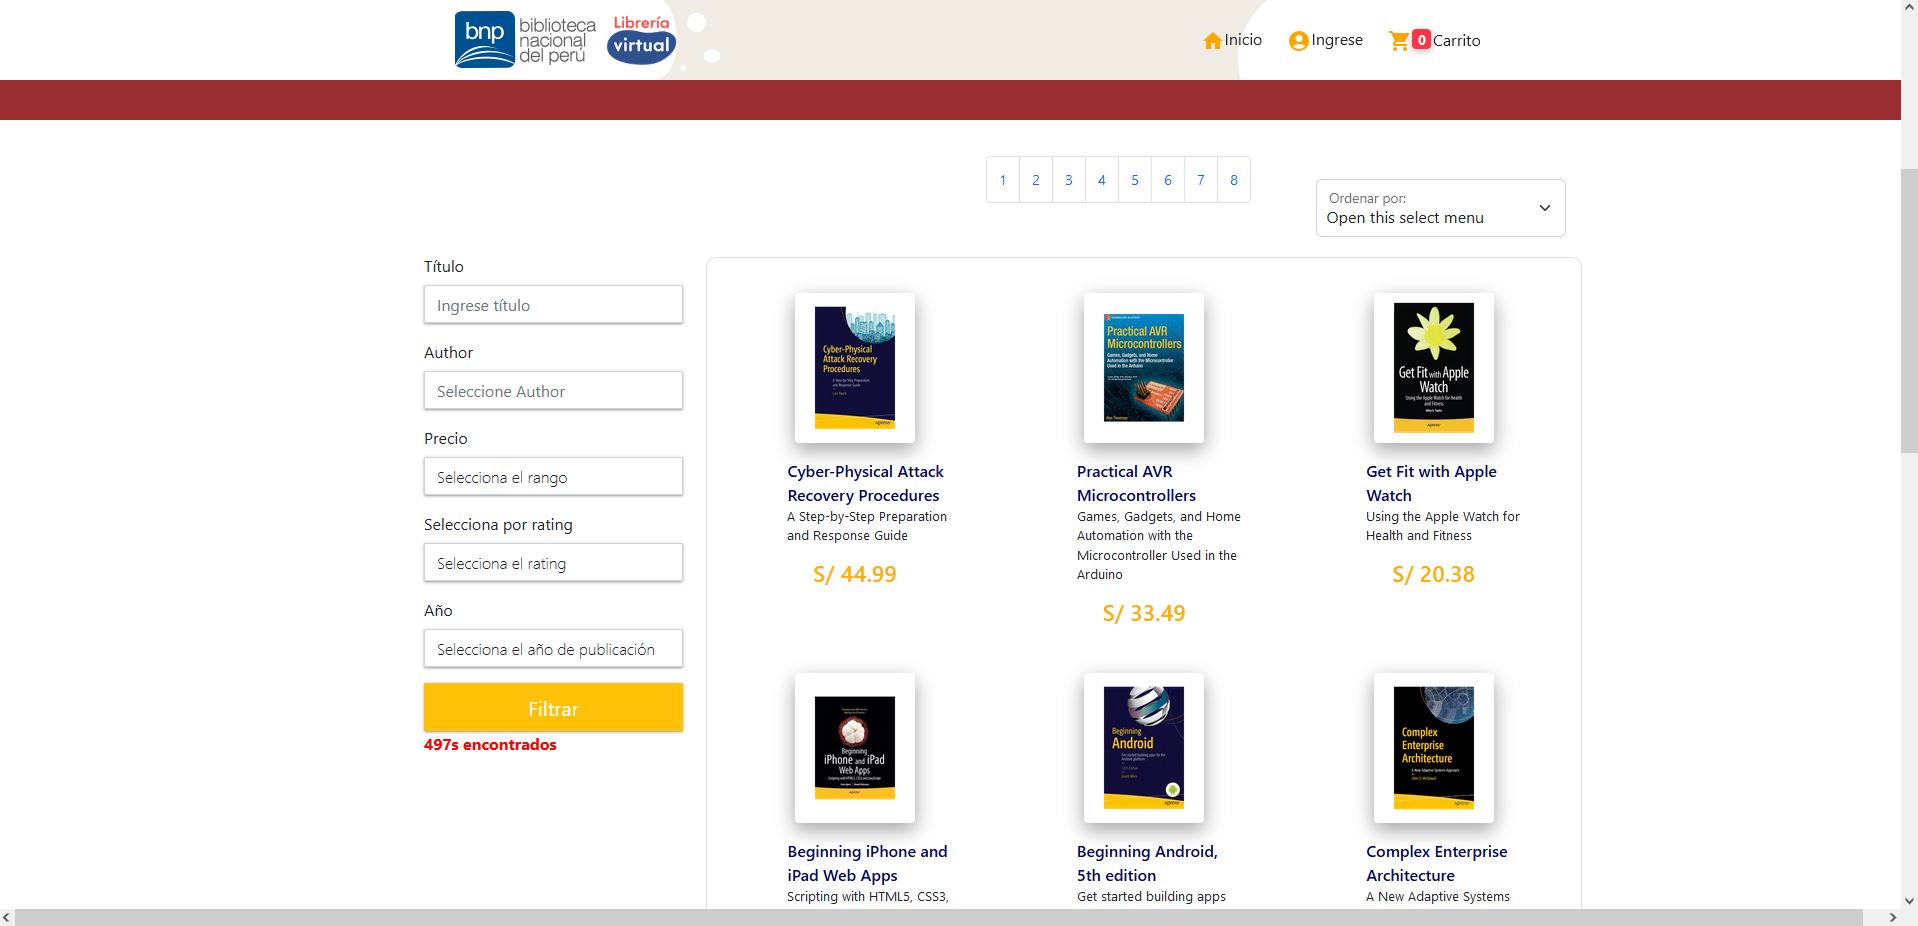The width and height of the screenshot is (1918, 926).
Task: Open the 'Seleccione Author' selector
Action: click(x=553, y=391)
